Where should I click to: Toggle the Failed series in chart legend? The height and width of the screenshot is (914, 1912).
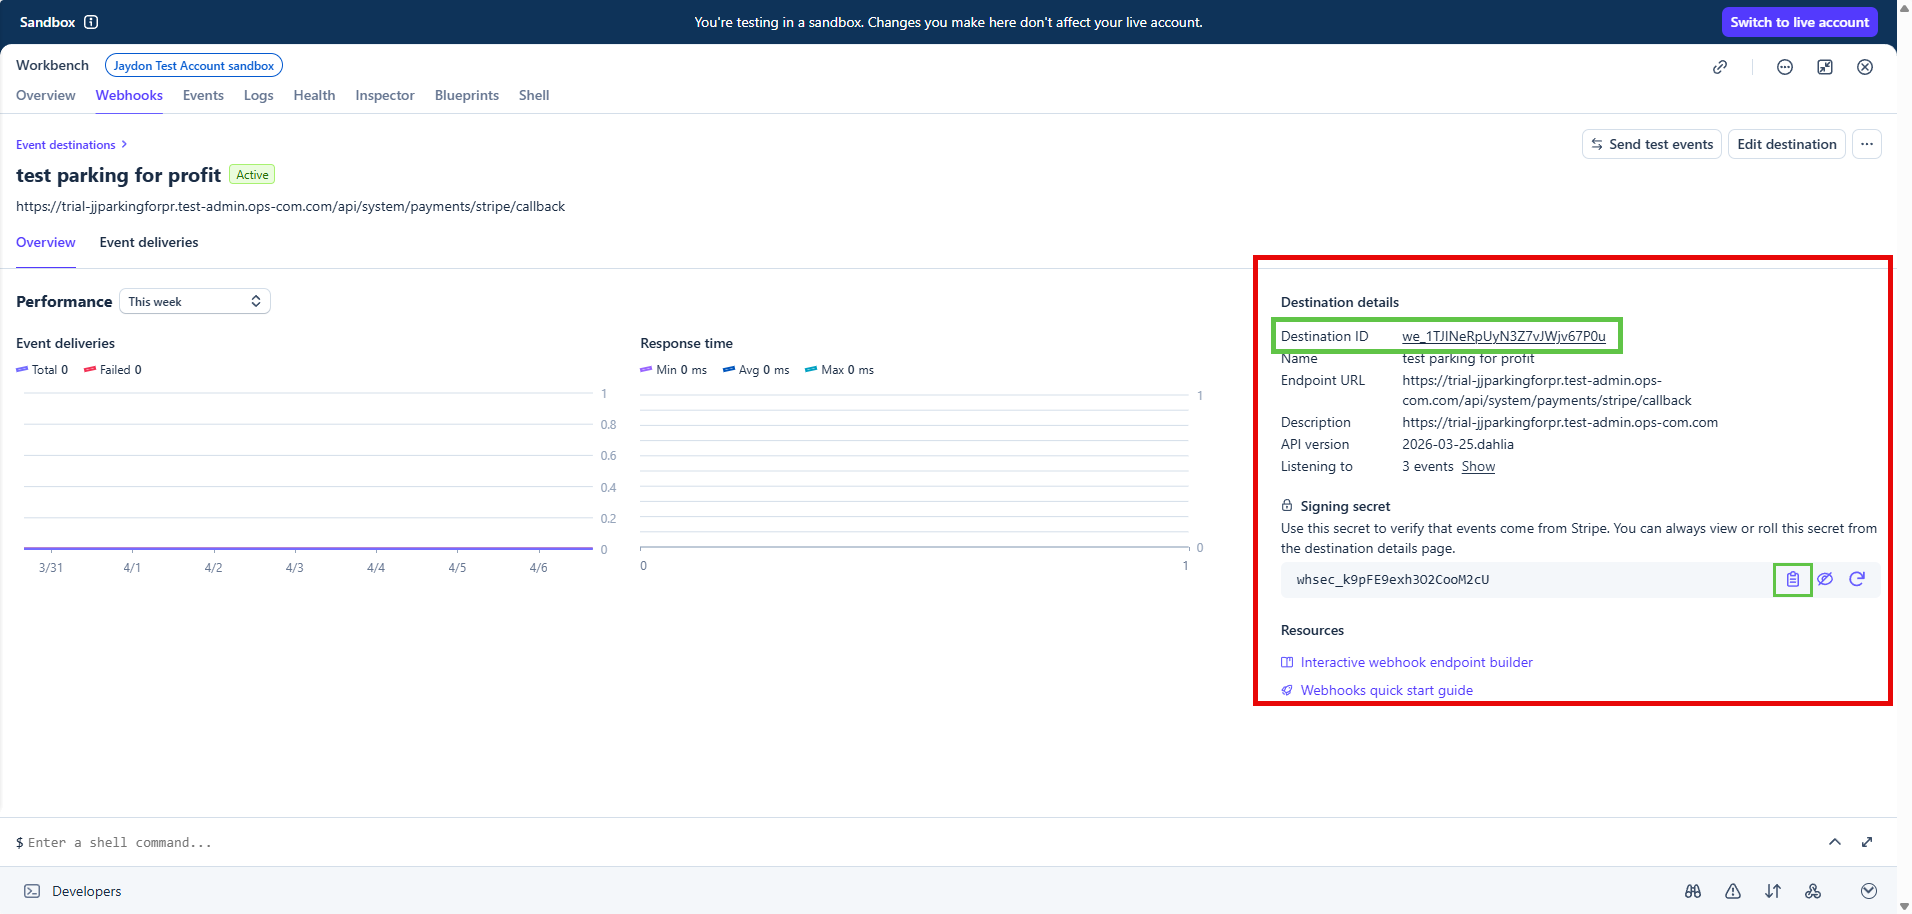[x=113, y=370]
